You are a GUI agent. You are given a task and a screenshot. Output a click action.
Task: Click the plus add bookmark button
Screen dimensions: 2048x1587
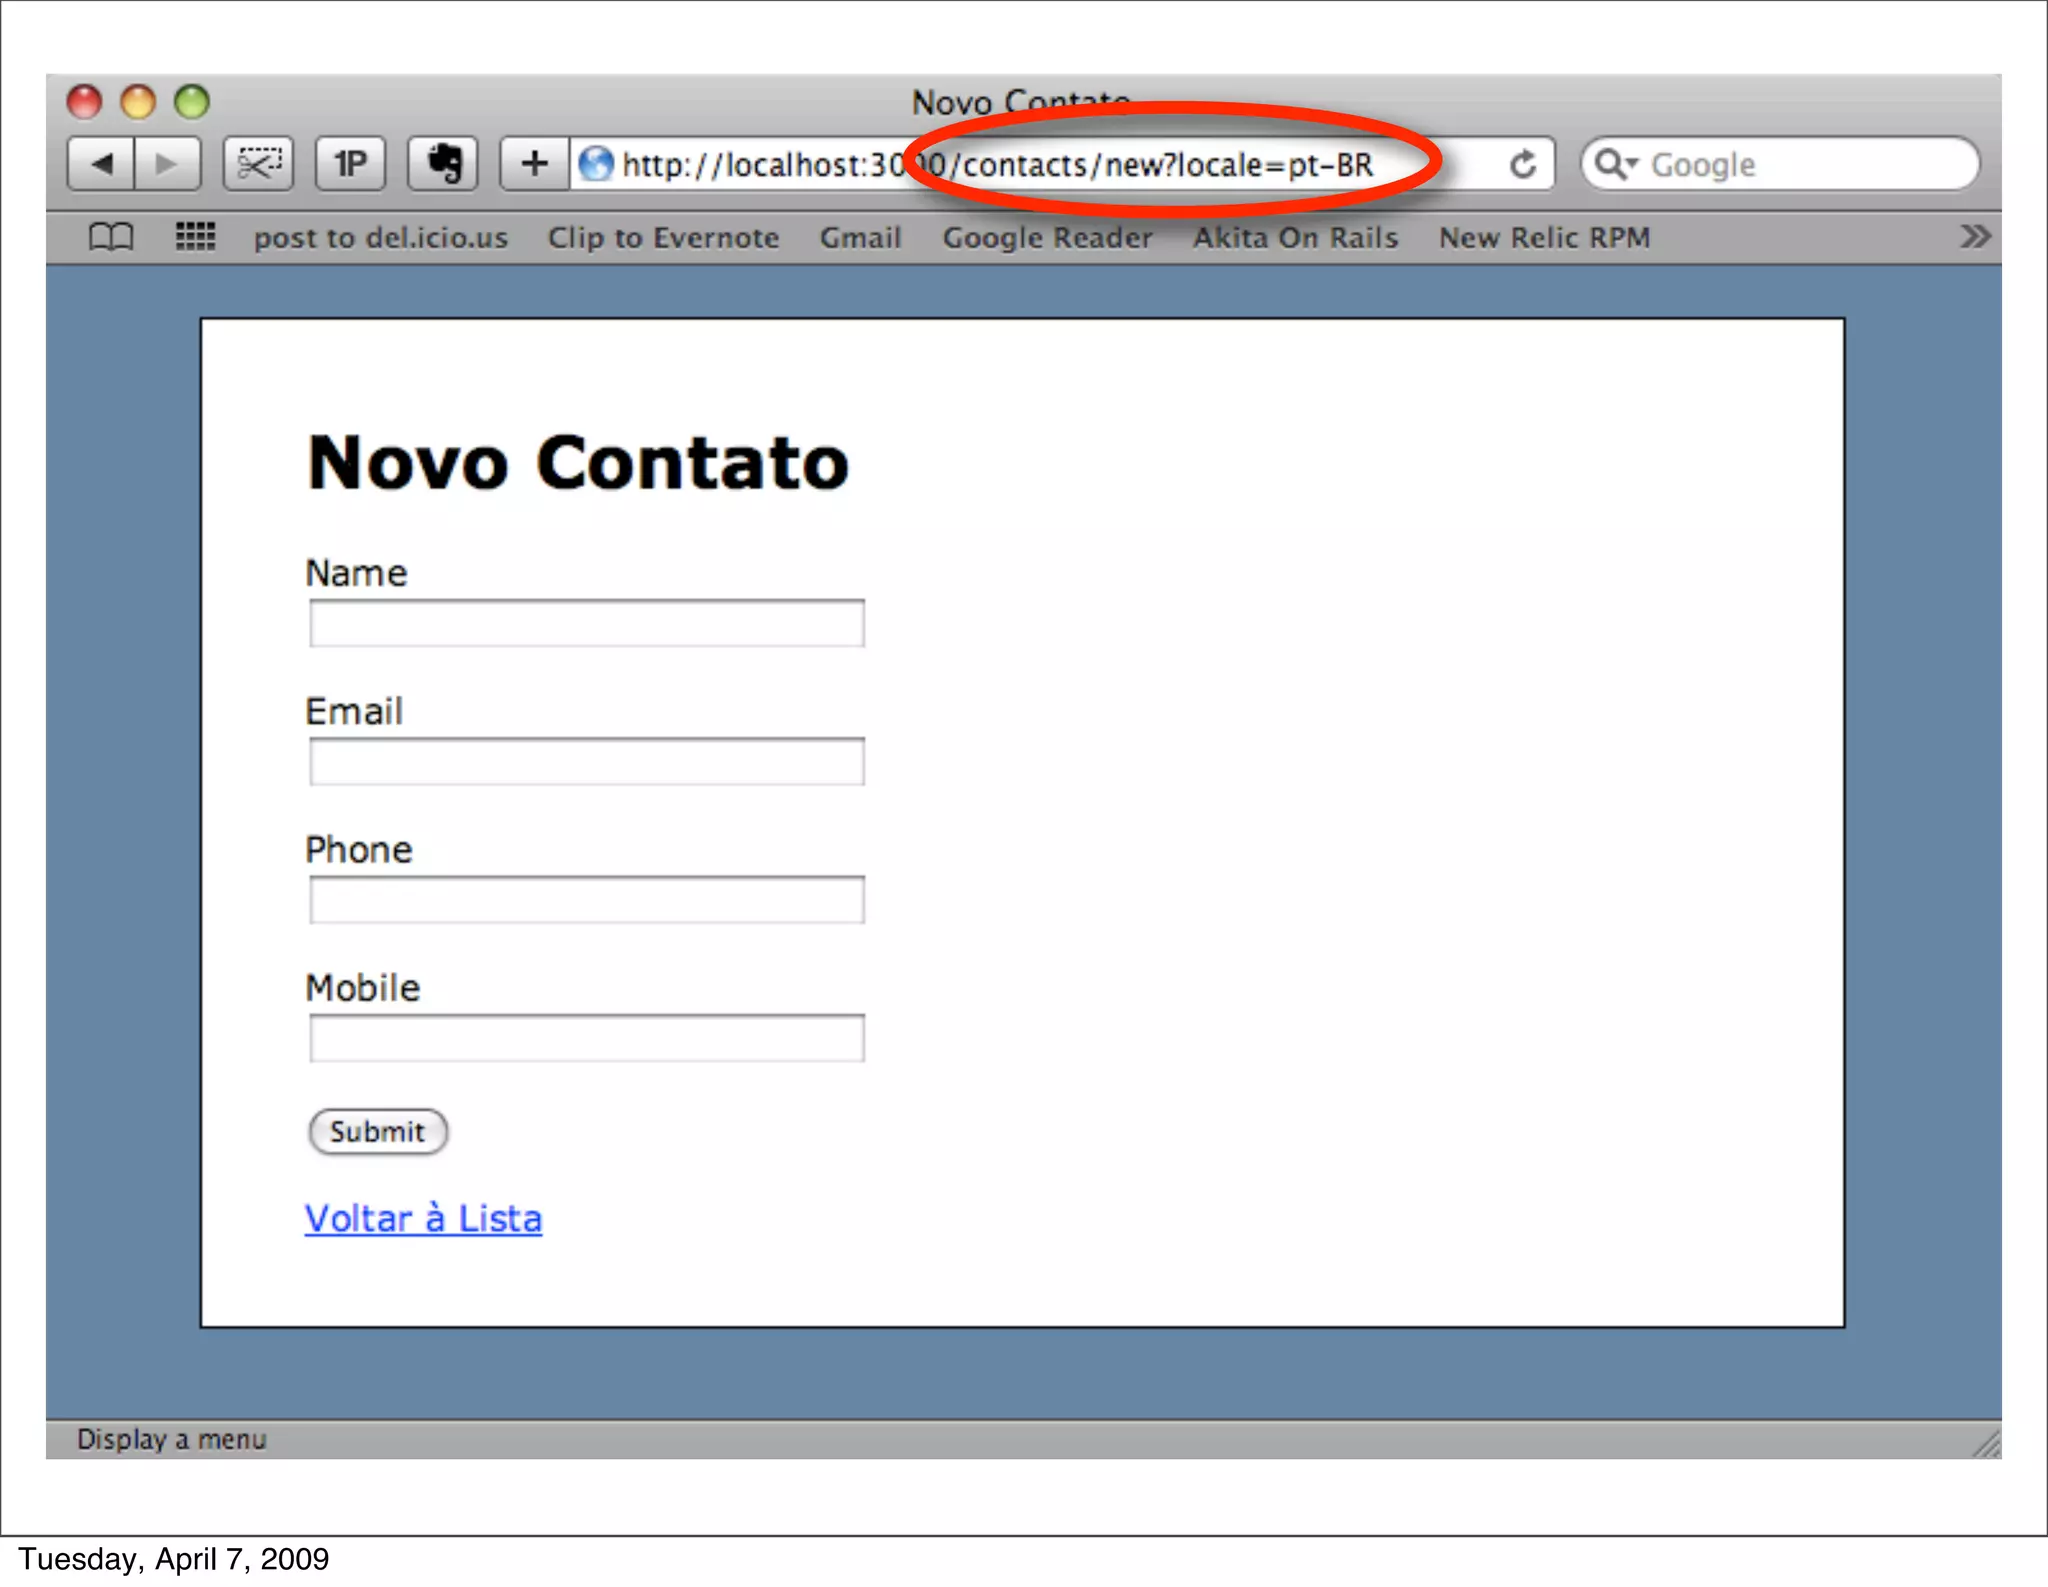[x=535, y=163]
